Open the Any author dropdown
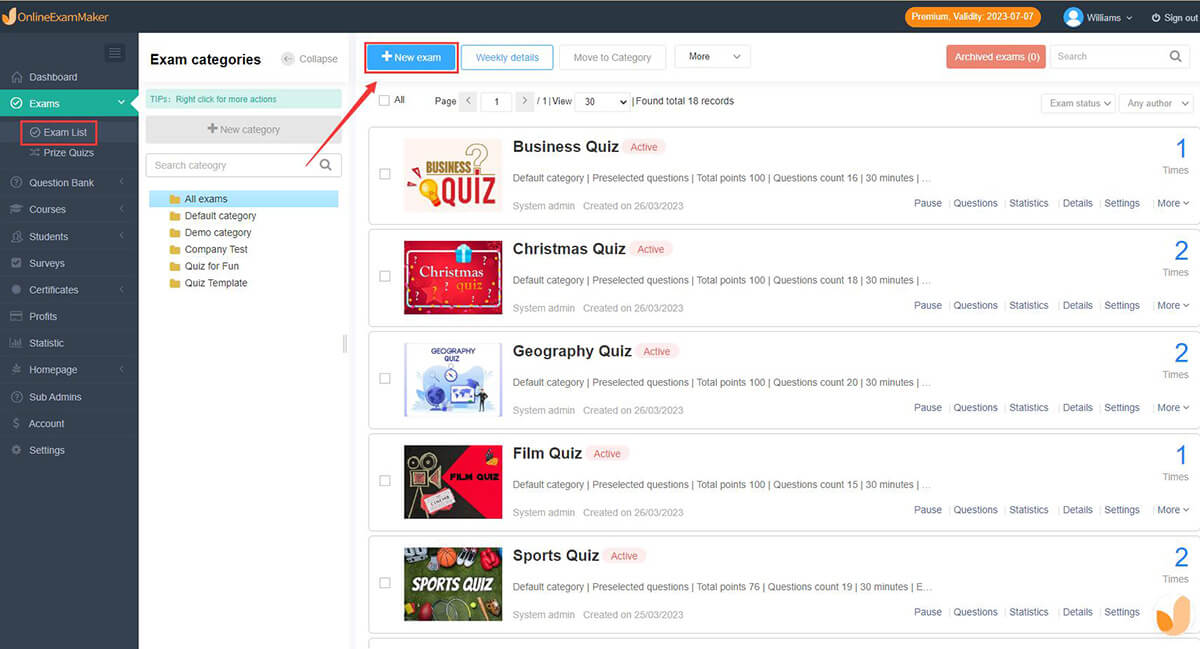This screenshot has width=1200, height=649. tap(1157, 103)
